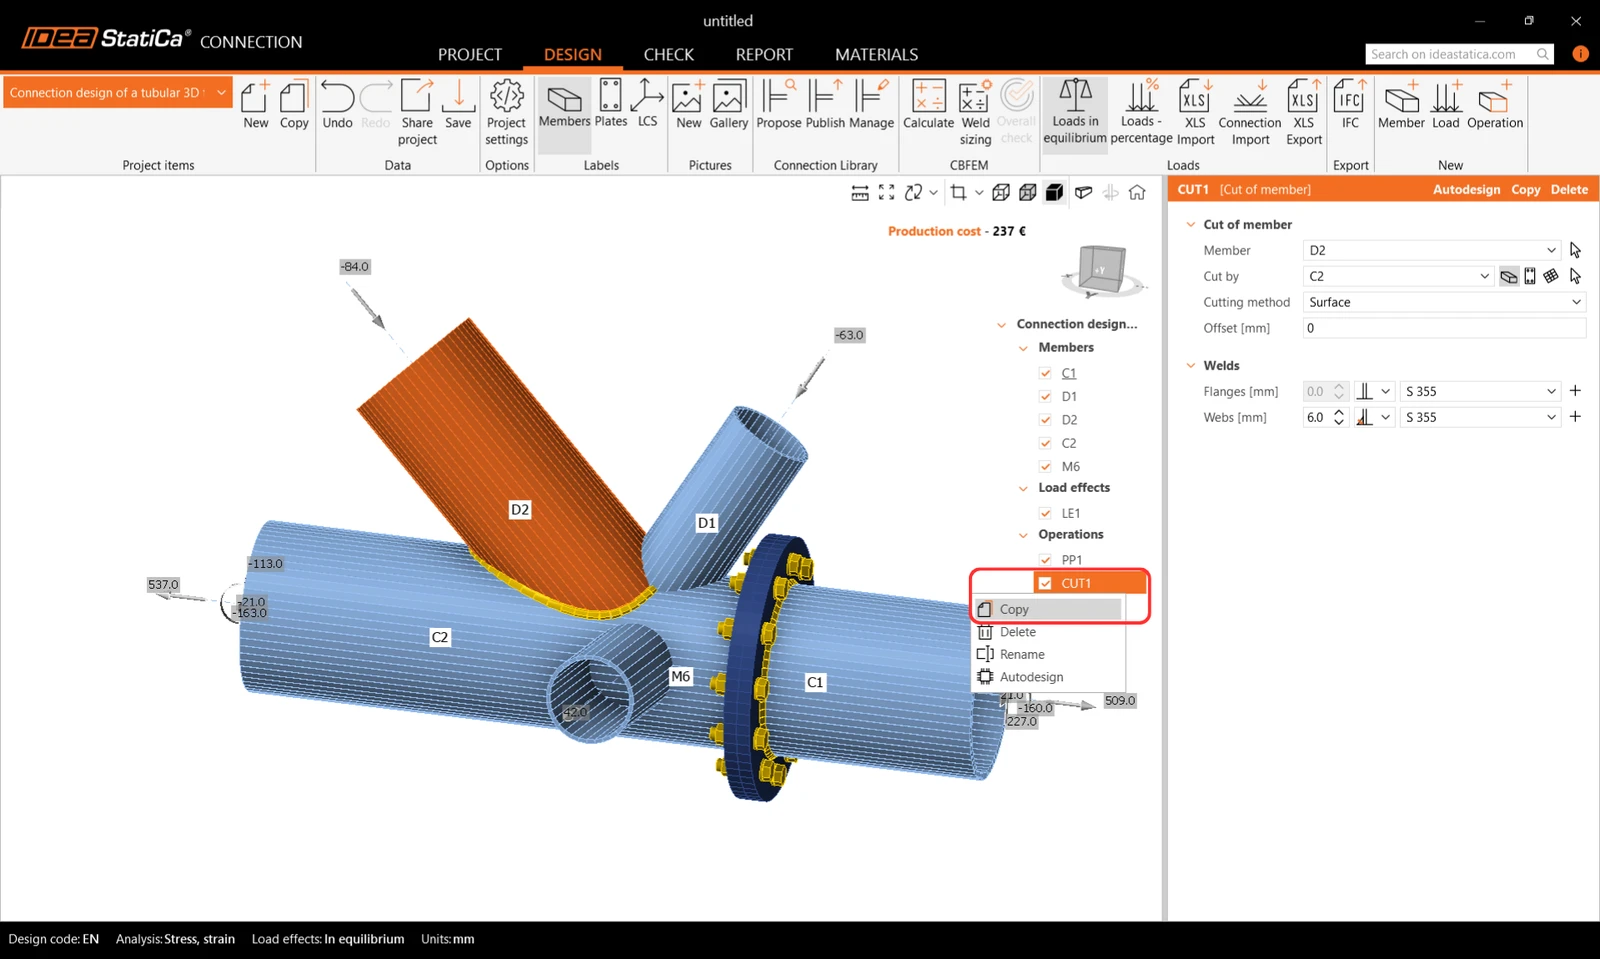Open the pictures Gallery

click(x=729, y=105)
